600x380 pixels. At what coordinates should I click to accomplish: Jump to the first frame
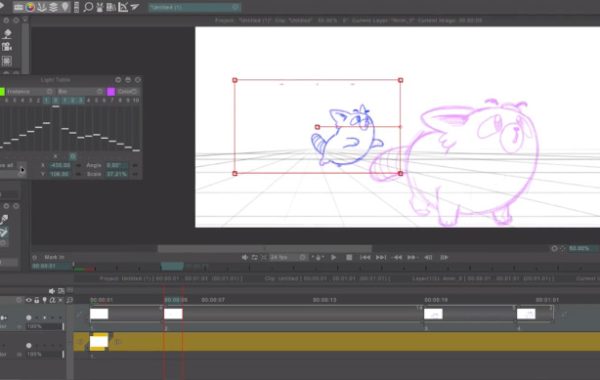(365, 258)
